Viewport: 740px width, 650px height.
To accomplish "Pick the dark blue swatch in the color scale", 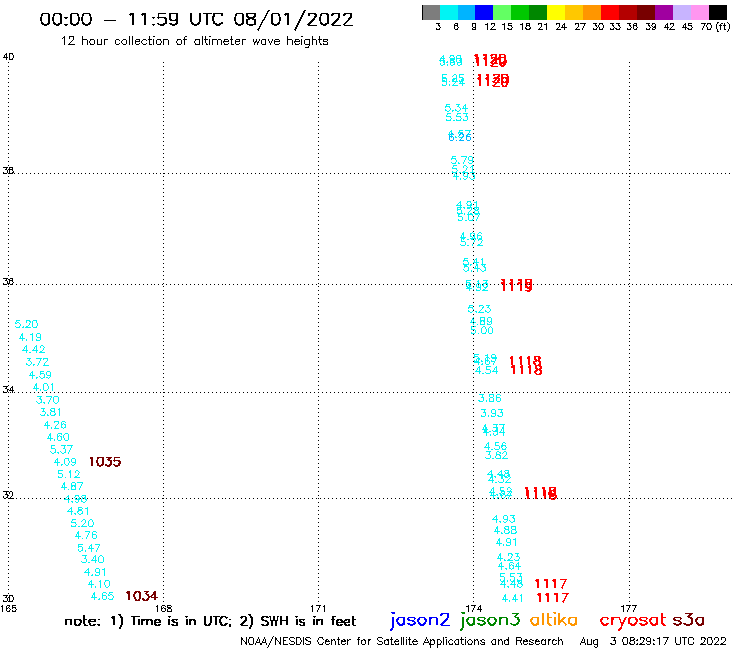I will click(x=484, y=12).
